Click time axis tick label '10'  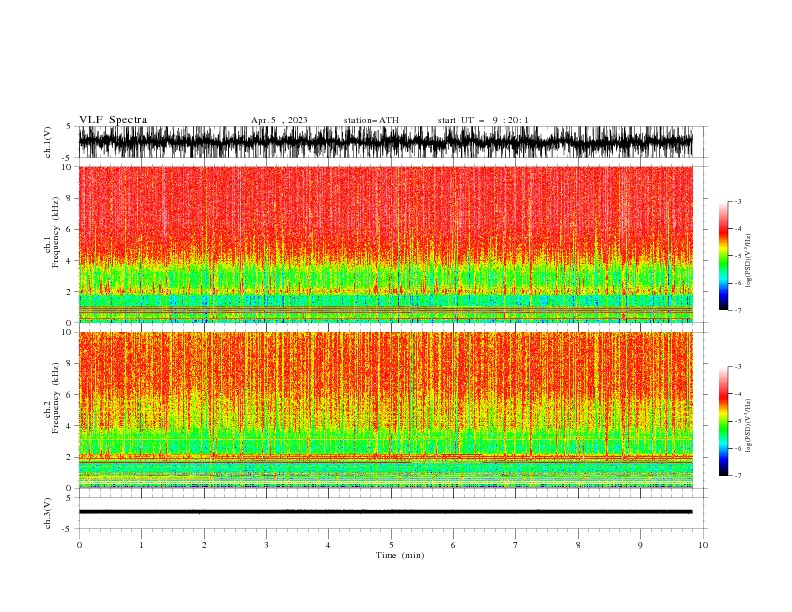pos(703,545)
